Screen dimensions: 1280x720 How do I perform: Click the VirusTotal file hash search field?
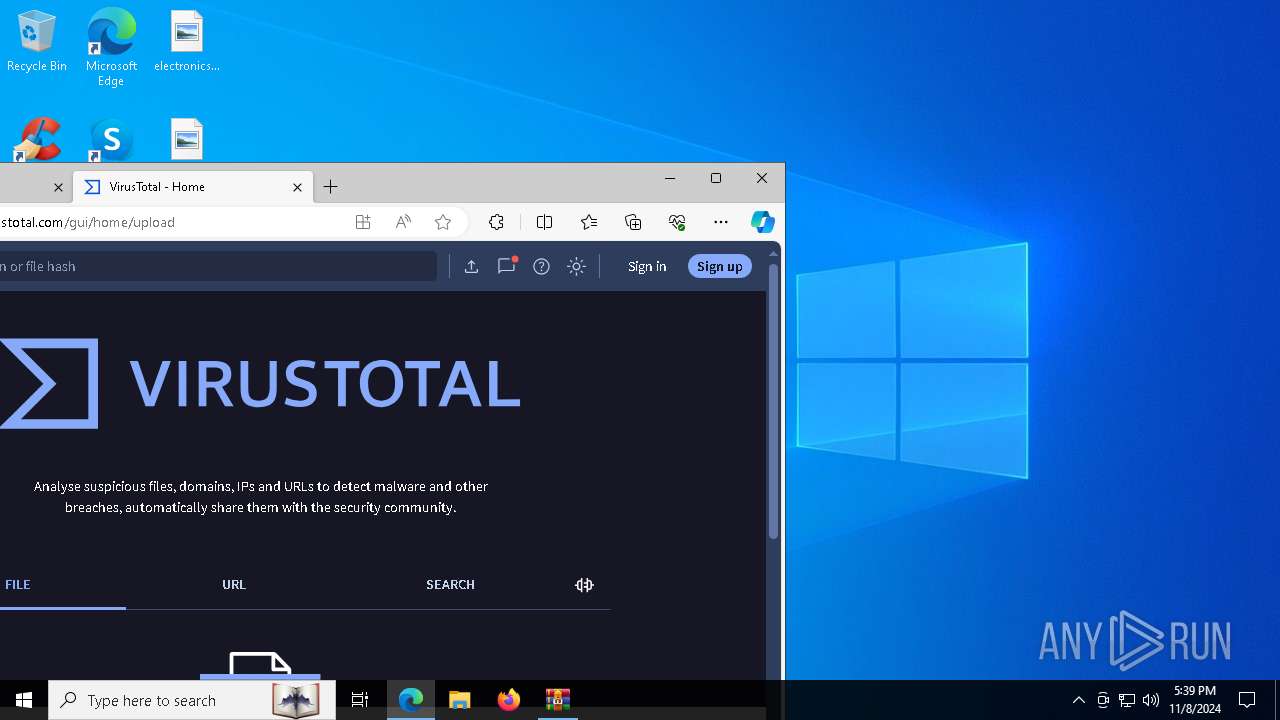tap(217, 266)
